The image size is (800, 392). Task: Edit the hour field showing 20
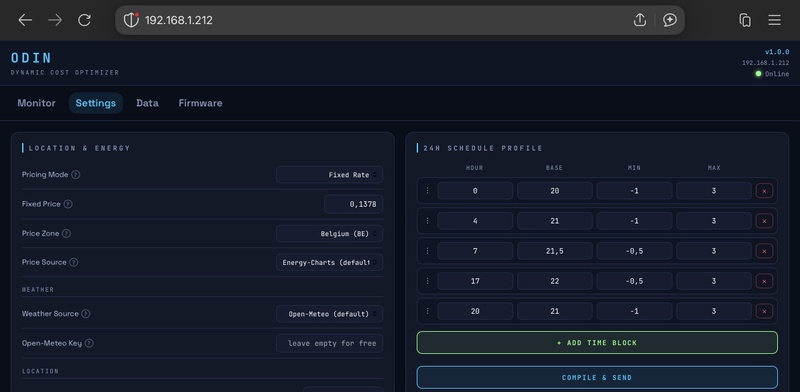[475, 311]
